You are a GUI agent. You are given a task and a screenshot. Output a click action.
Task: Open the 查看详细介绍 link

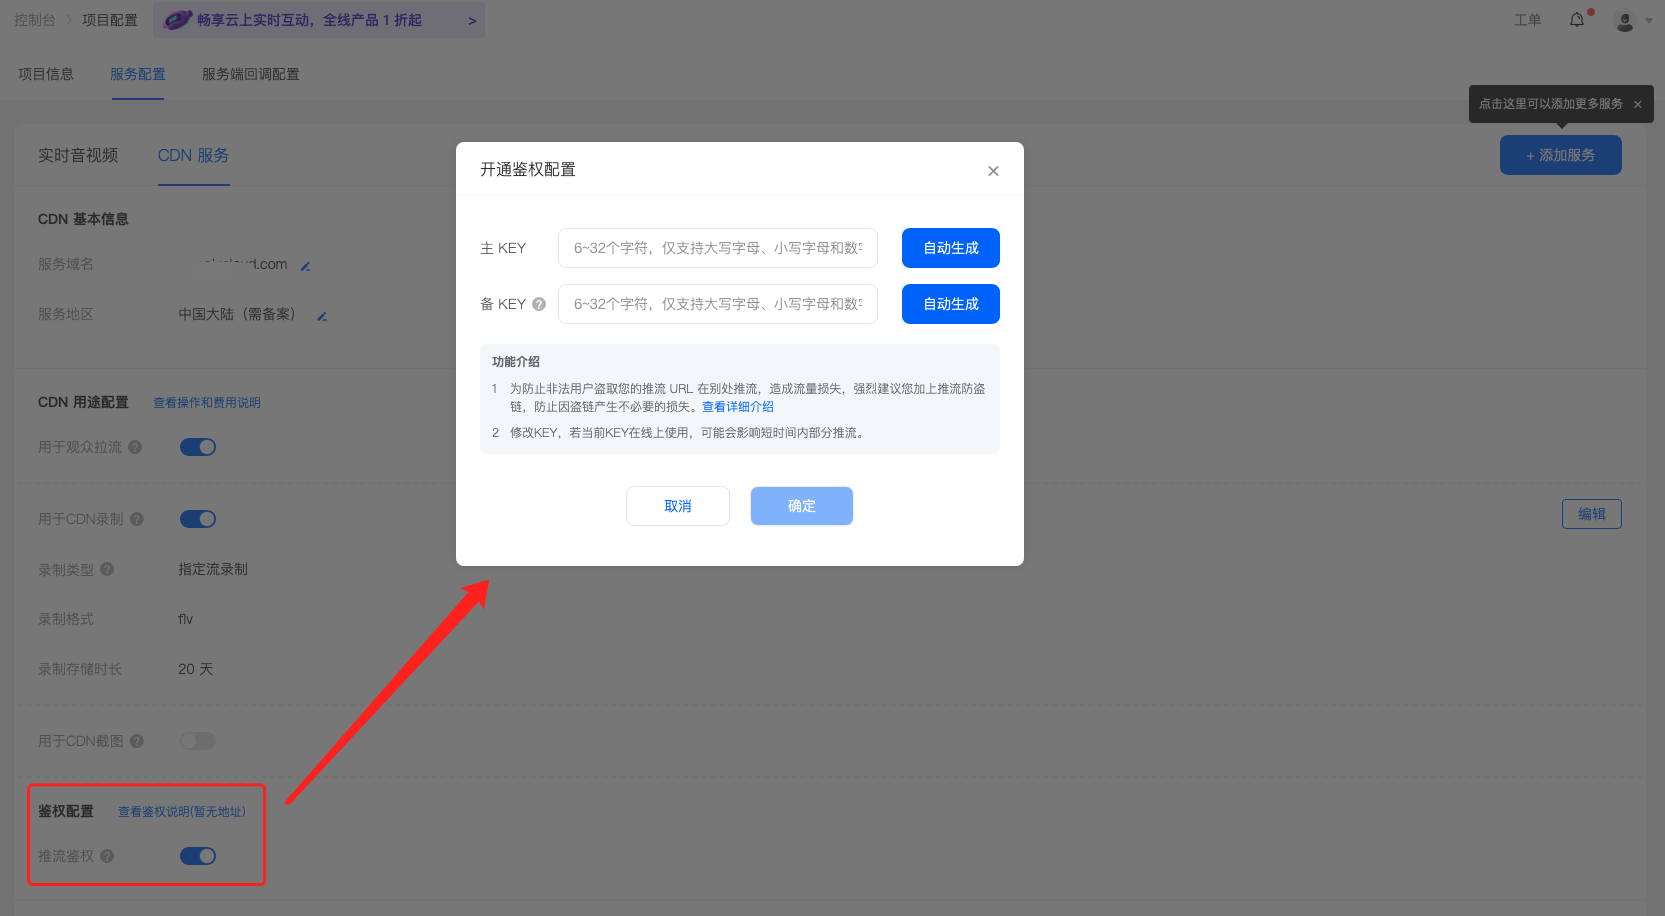tap(737, 406)
